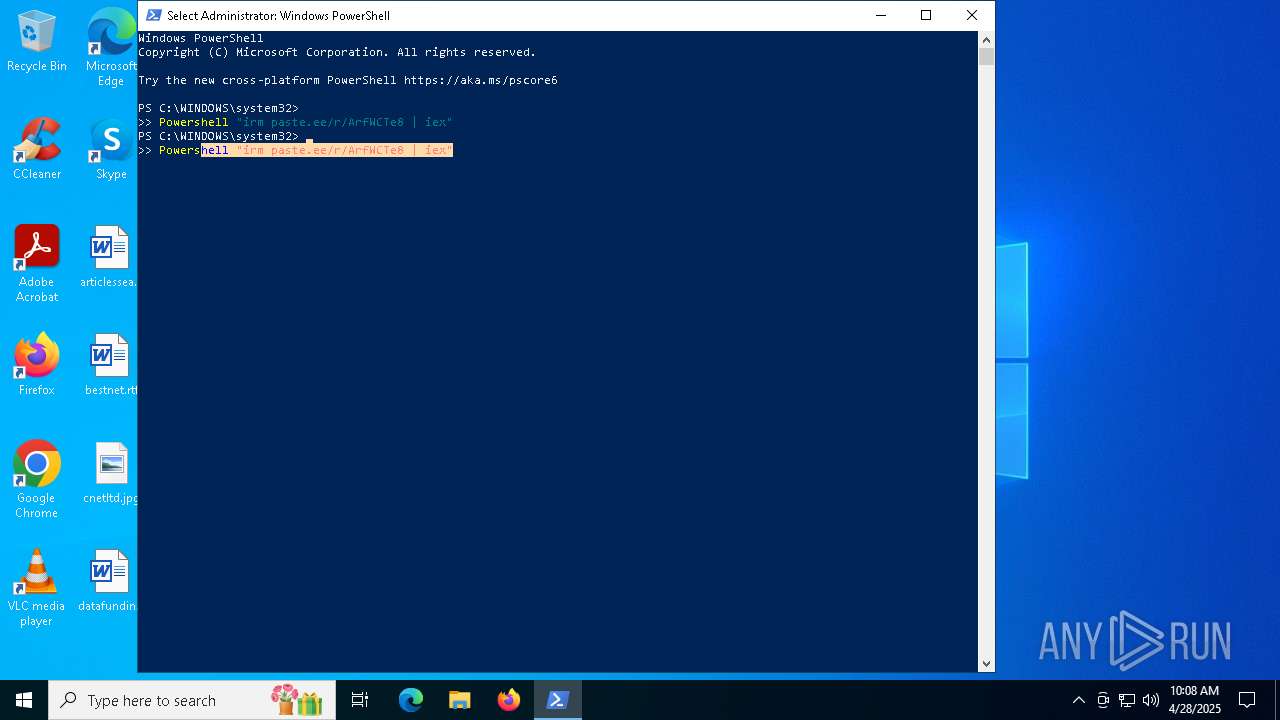Select VLC media player desktop icon
Screen dimensions: 1280x720
pyautogui.click(x=37, y=588)
